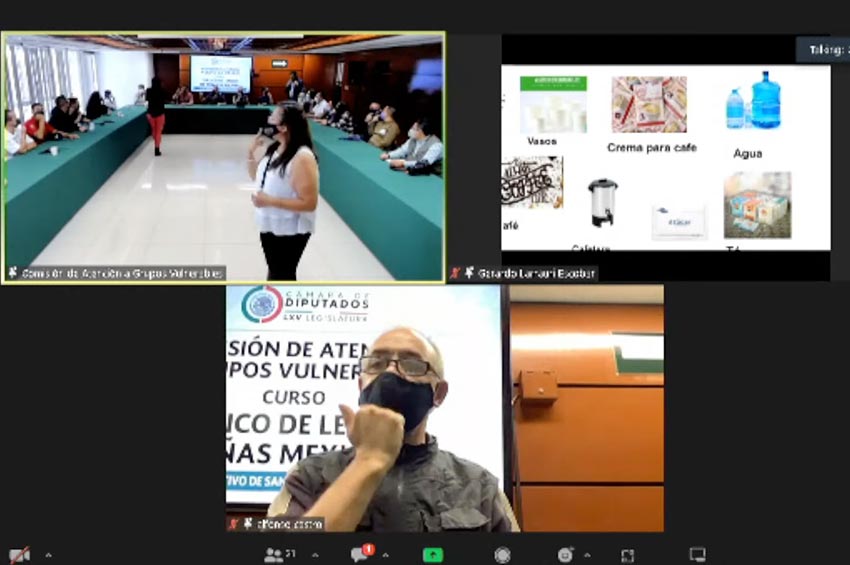Click muted mic icon on bottom video tile
Image resolution: width=850 pixels, height=565 pixels.
[x=235, y=523]
